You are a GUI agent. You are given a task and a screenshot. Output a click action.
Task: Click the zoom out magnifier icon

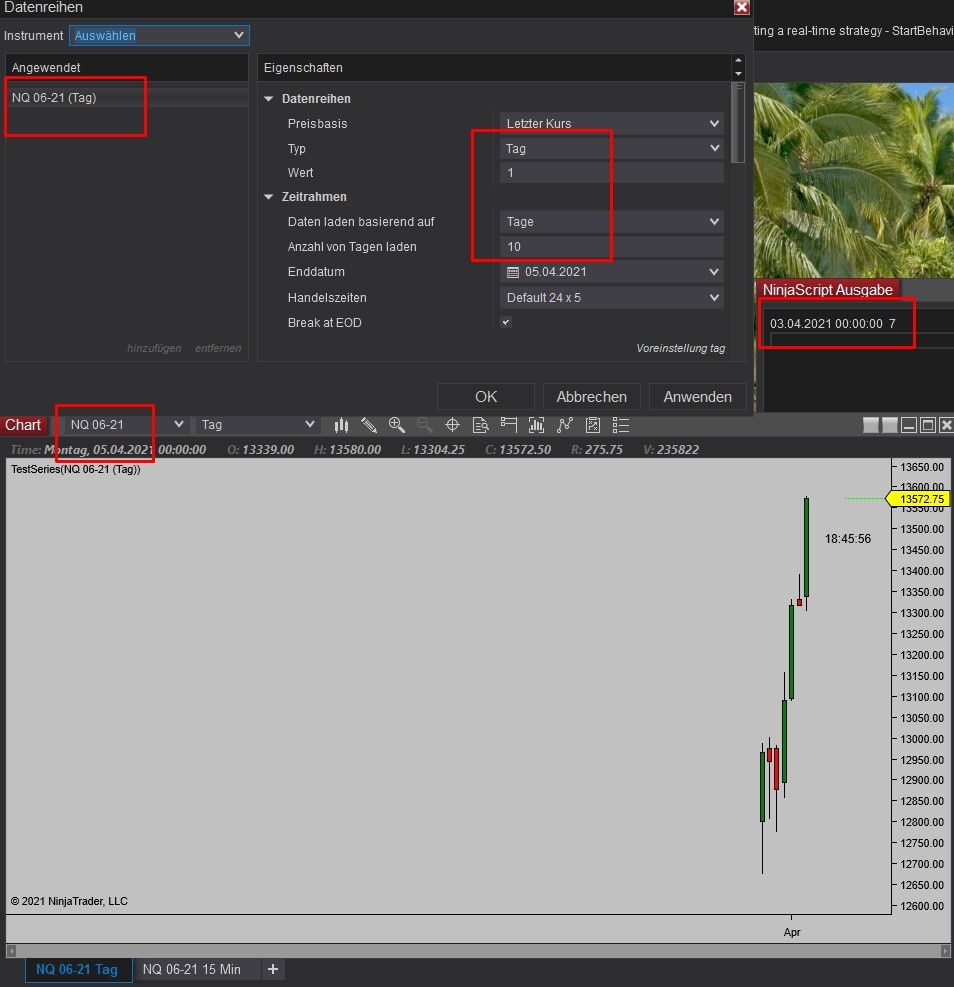point(425,425)
